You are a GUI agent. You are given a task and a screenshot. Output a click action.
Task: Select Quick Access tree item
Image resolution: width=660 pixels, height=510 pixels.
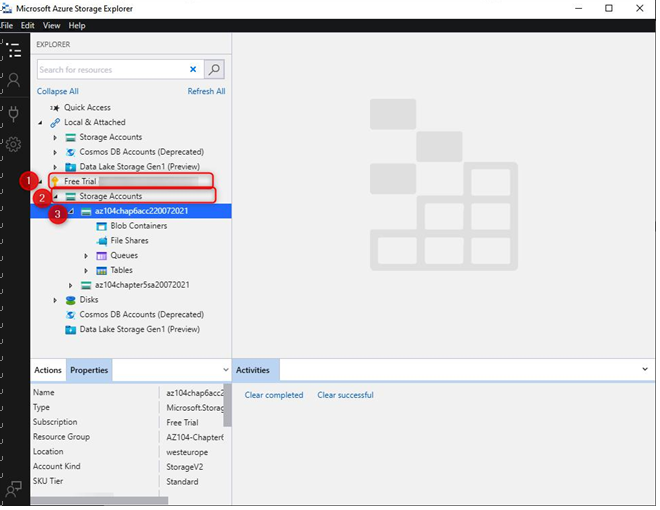87,108
